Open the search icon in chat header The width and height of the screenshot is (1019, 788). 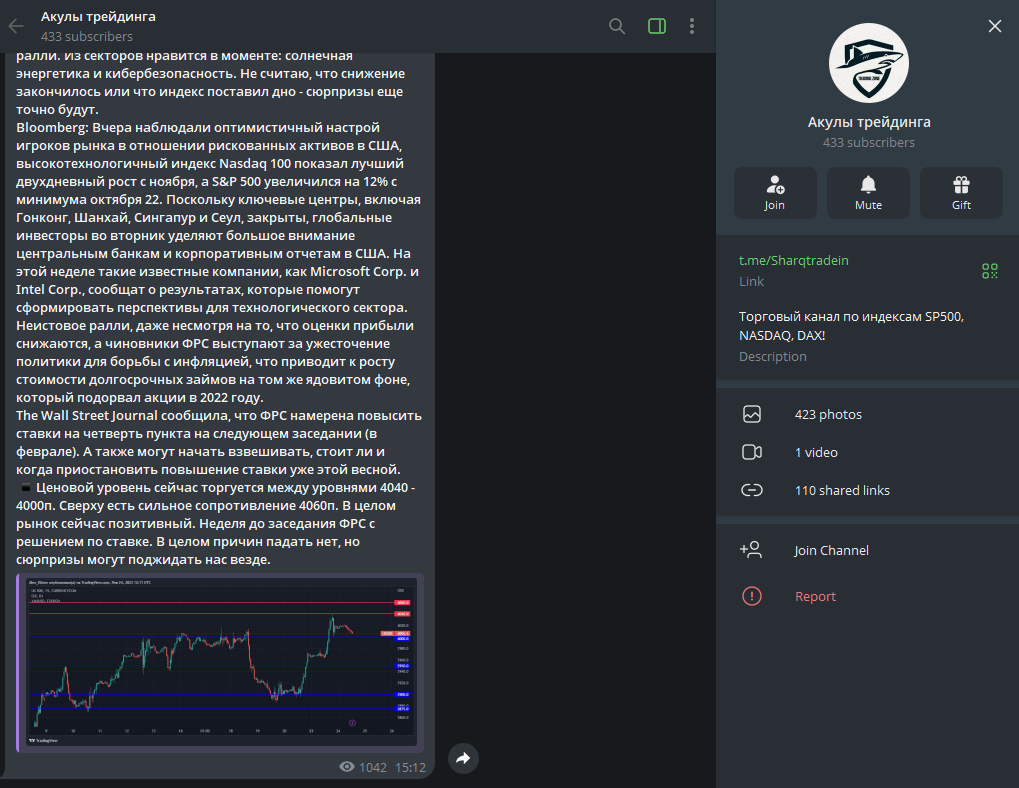pos(617,26)
